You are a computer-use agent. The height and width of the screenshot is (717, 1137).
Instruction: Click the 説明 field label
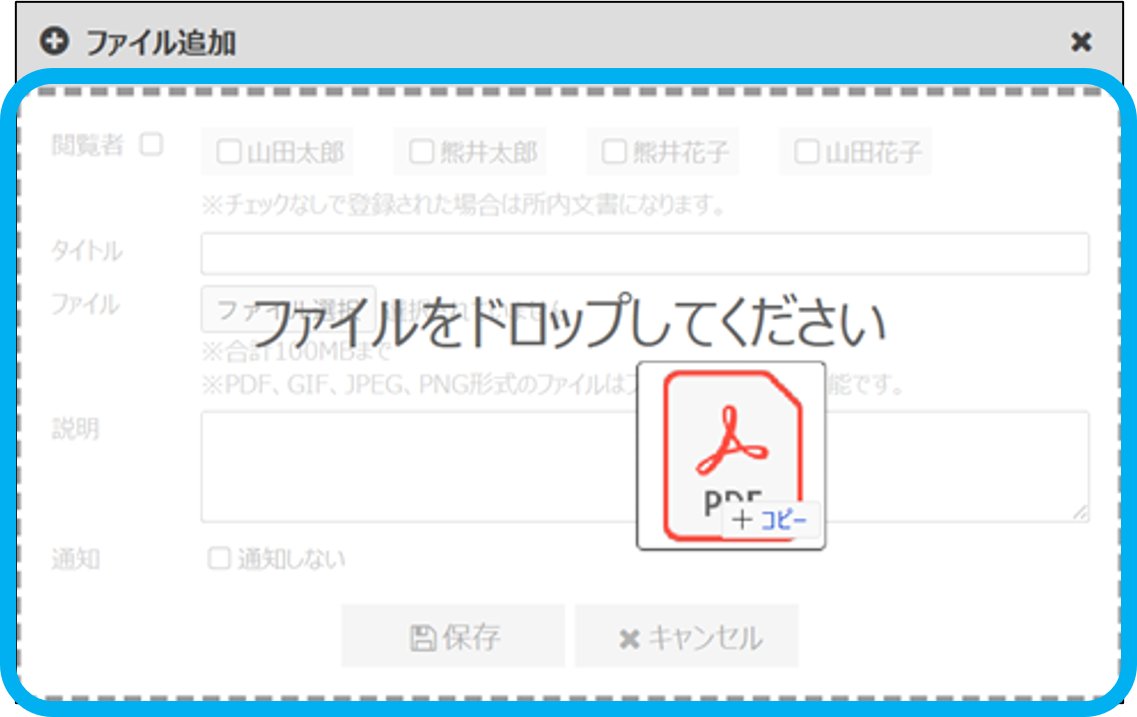(x=75, y=429)
